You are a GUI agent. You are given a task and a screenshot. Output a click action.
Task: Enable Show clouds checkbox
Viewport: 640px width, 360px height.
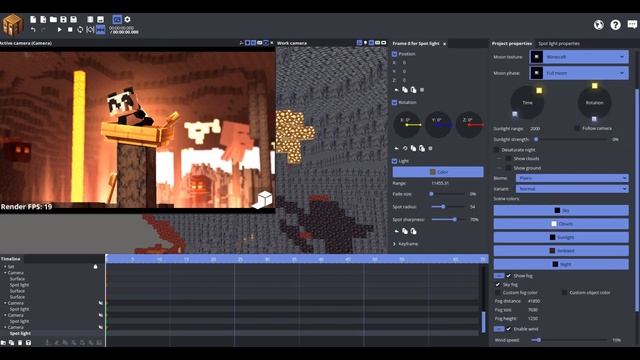click(508, 158)
